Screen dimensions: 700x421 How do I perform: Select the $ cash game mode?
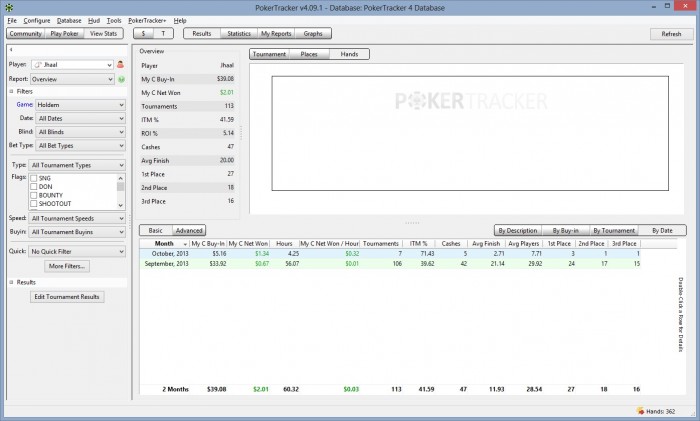coord(143,33)
